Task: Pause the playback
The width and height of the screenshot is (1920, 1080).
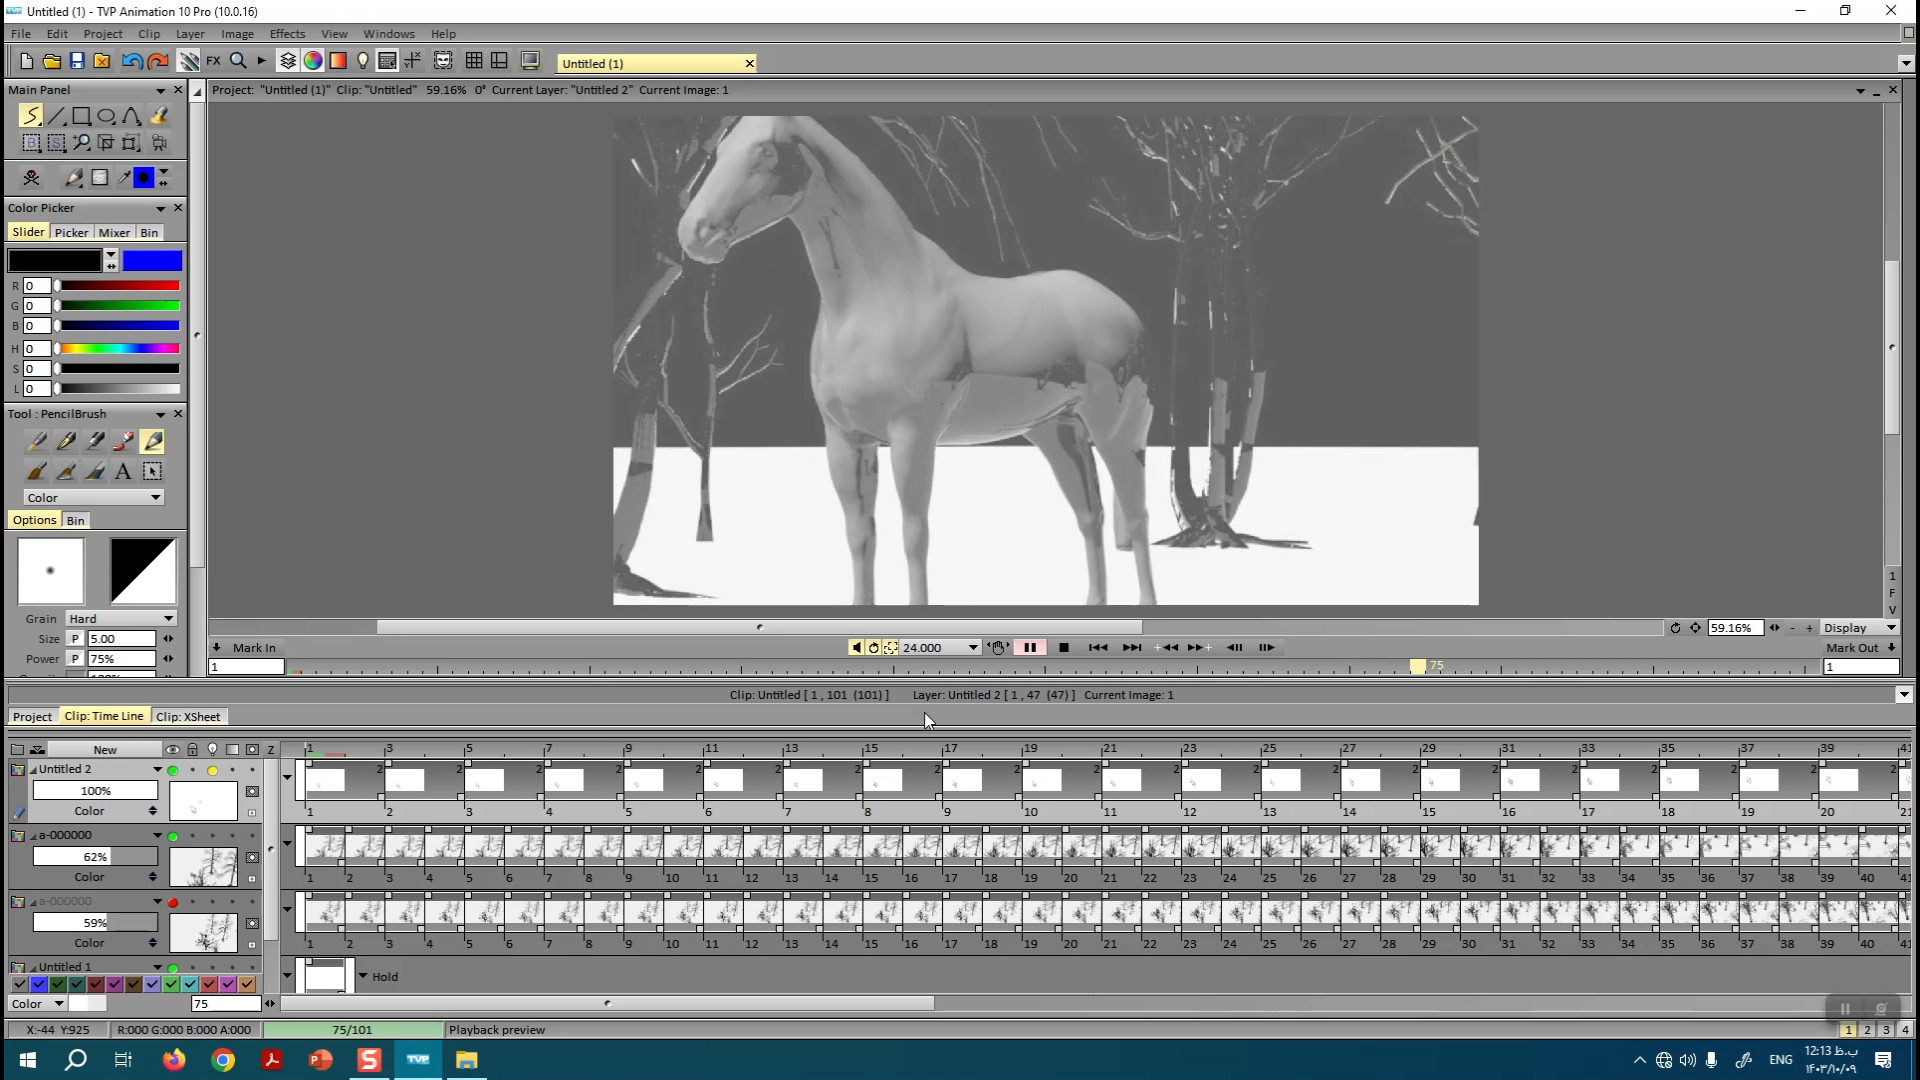Action: (1030, 648)
